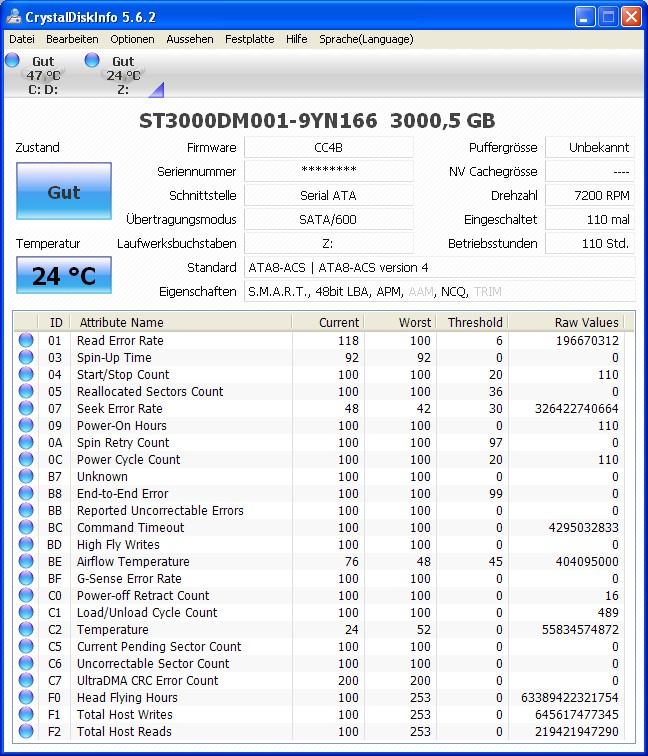Open the Bearbeiten menu
Image resolution: width=648 pixels, height=756 pixels.
(72, 39)
